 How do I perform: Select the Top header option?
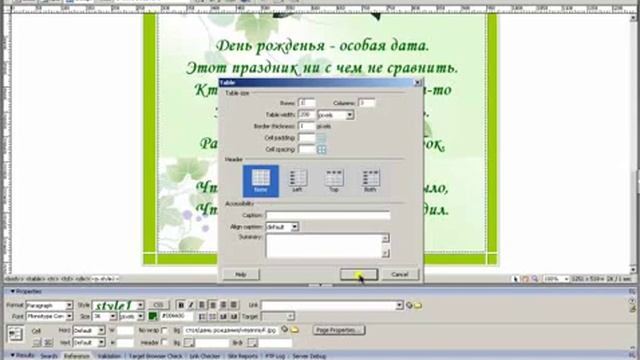(x=334, y=181)
